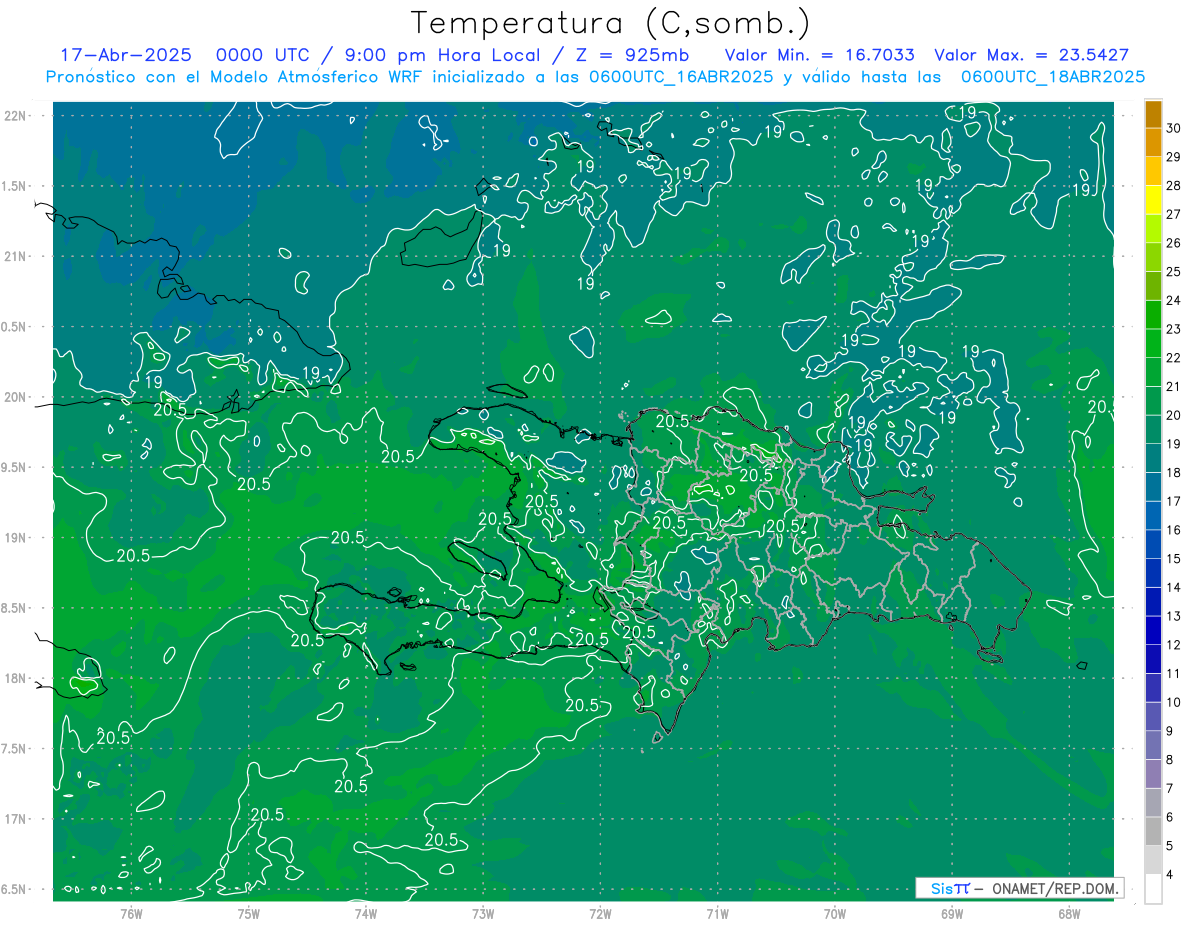
Task: Click the '26' value on the color scale
Action: click(1173, 243)
